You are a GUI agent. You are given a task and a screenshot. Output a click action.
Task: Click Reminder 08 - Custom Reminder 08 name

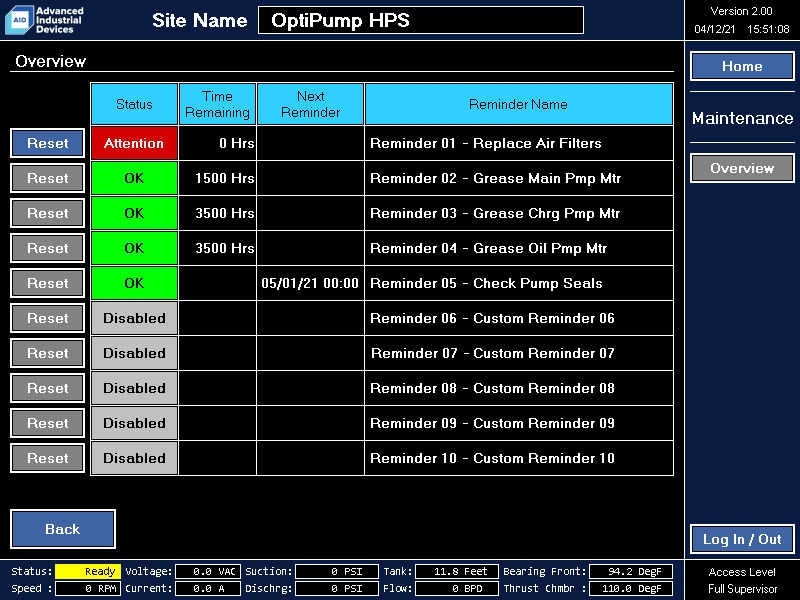519,388
